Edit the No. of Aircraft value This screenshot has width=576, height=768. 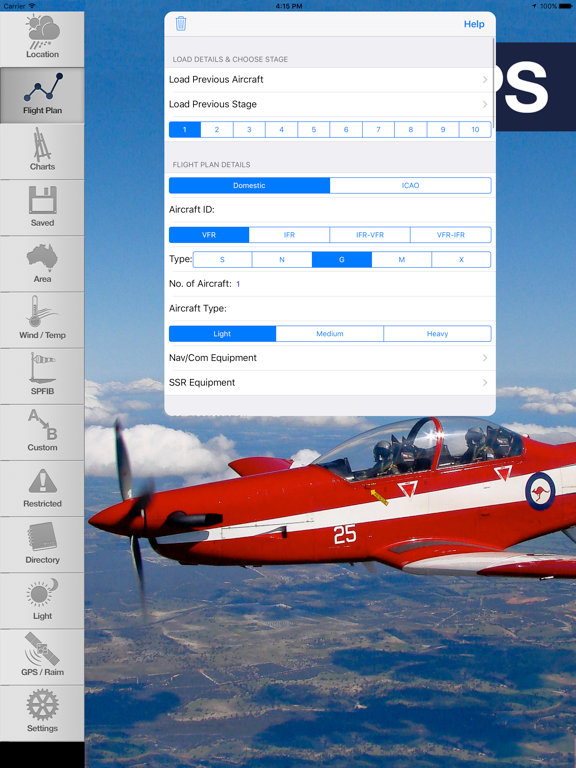pyautogui.click(x=238, y=284)
